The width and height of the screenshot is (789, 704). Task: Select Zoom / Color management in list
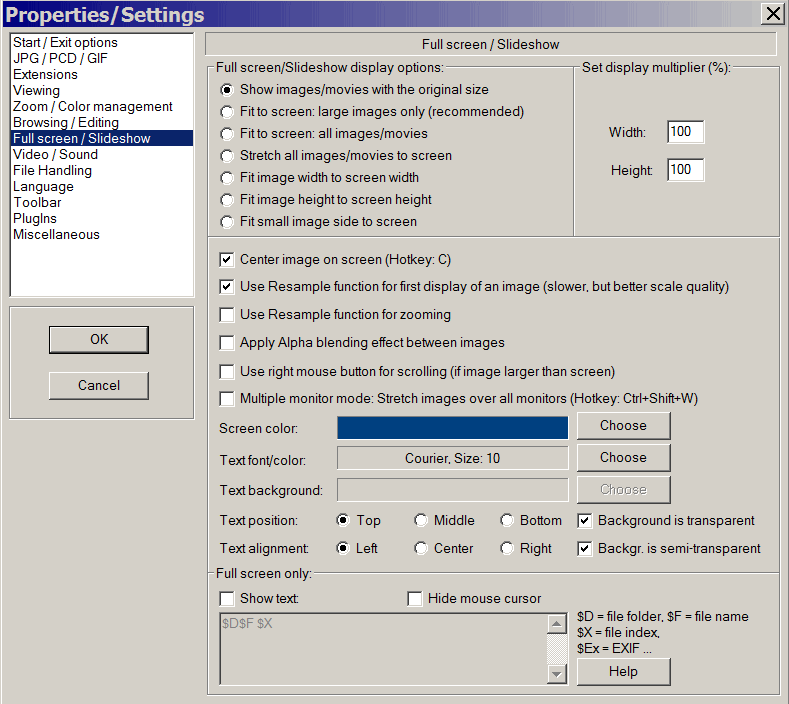pyautogui.click(x=93, y=107)
